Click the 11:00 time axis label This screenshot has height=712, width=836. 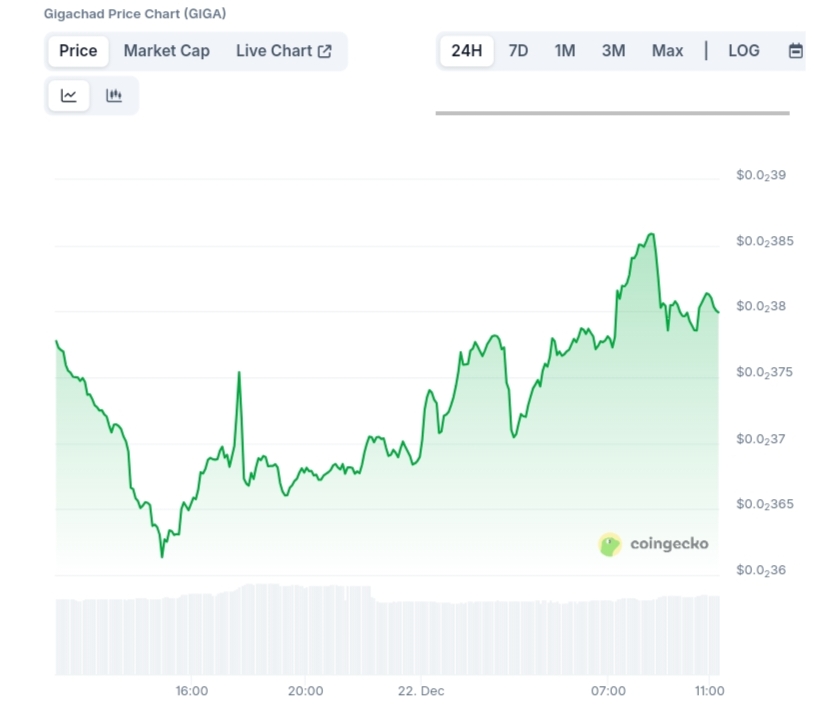pos(709,691)
